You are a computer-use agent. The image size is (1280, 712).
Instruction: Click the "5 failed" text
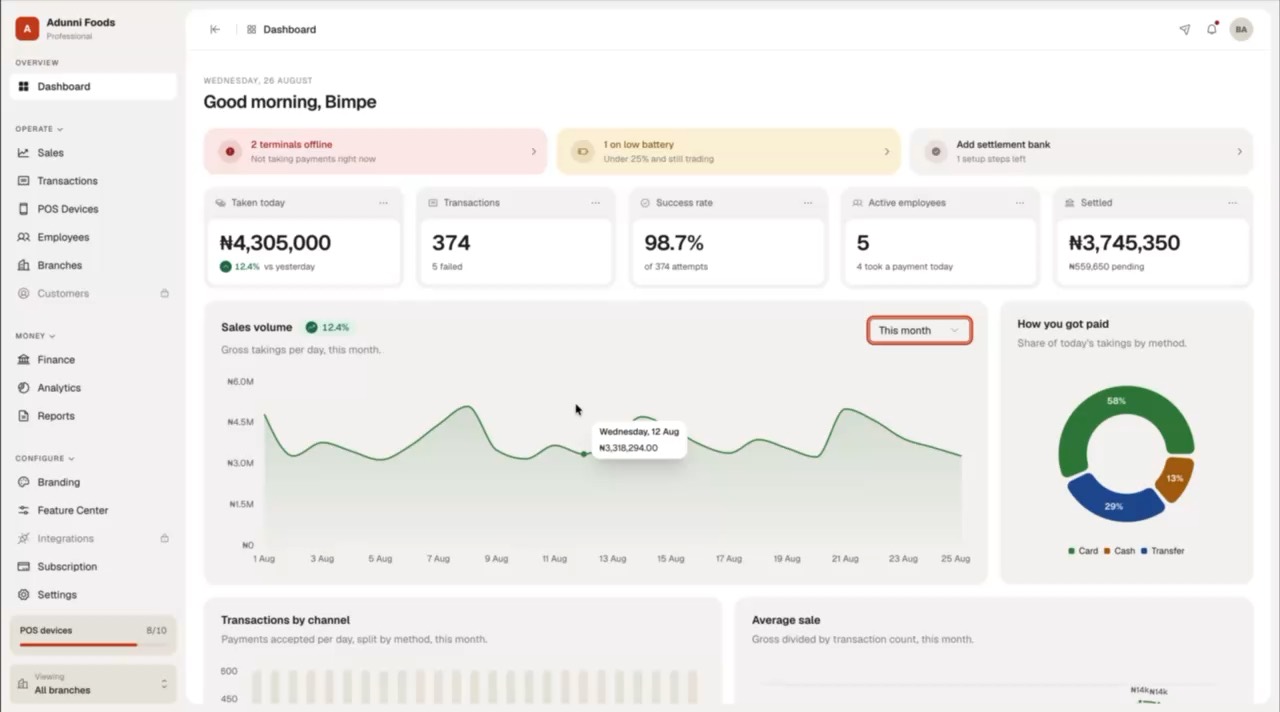tap(447, 267)
